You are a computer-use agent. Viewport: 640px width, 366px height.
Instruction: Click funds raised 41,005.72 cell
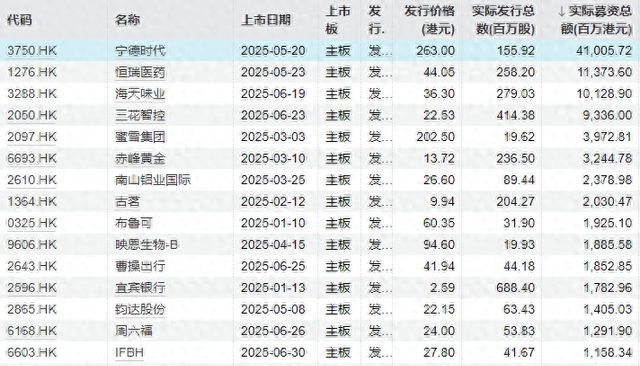pos(604,51)
